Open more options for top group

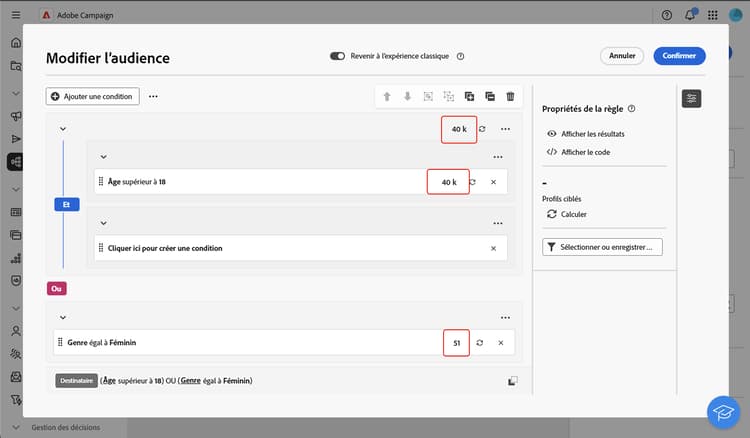pyautogui.click(x=505, y=129)
